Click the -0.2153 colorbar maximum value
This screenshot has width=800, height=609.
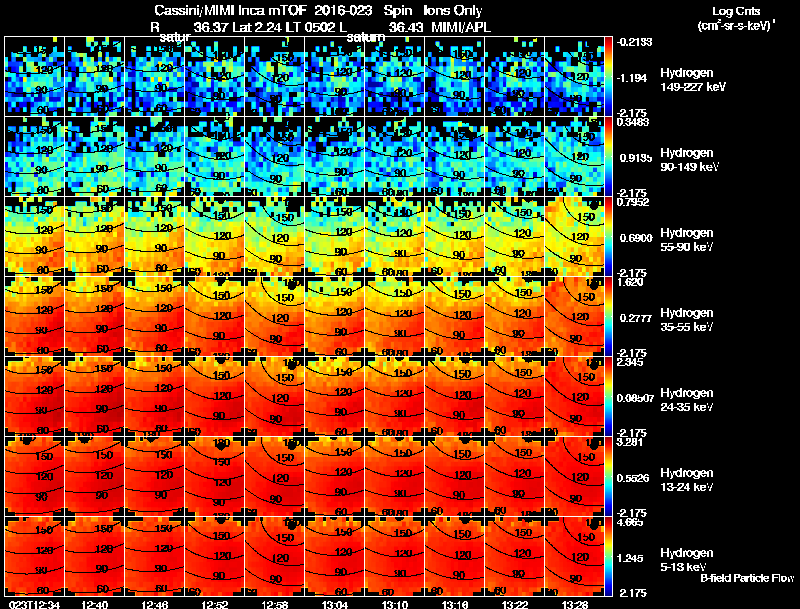coord(634,42)
